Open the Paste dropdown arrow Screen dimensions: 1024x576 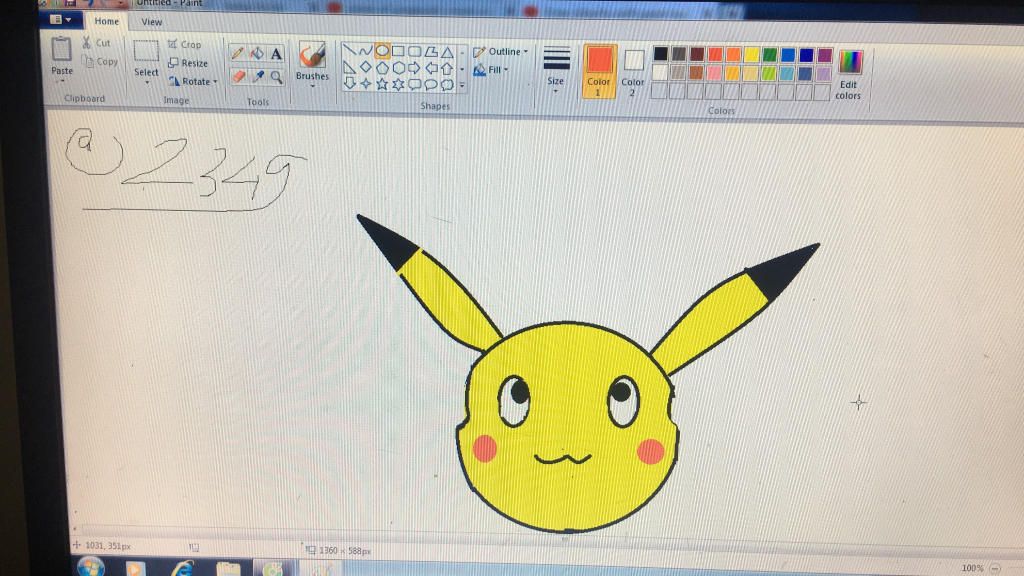pyautogui.click(x=61, y=82)
